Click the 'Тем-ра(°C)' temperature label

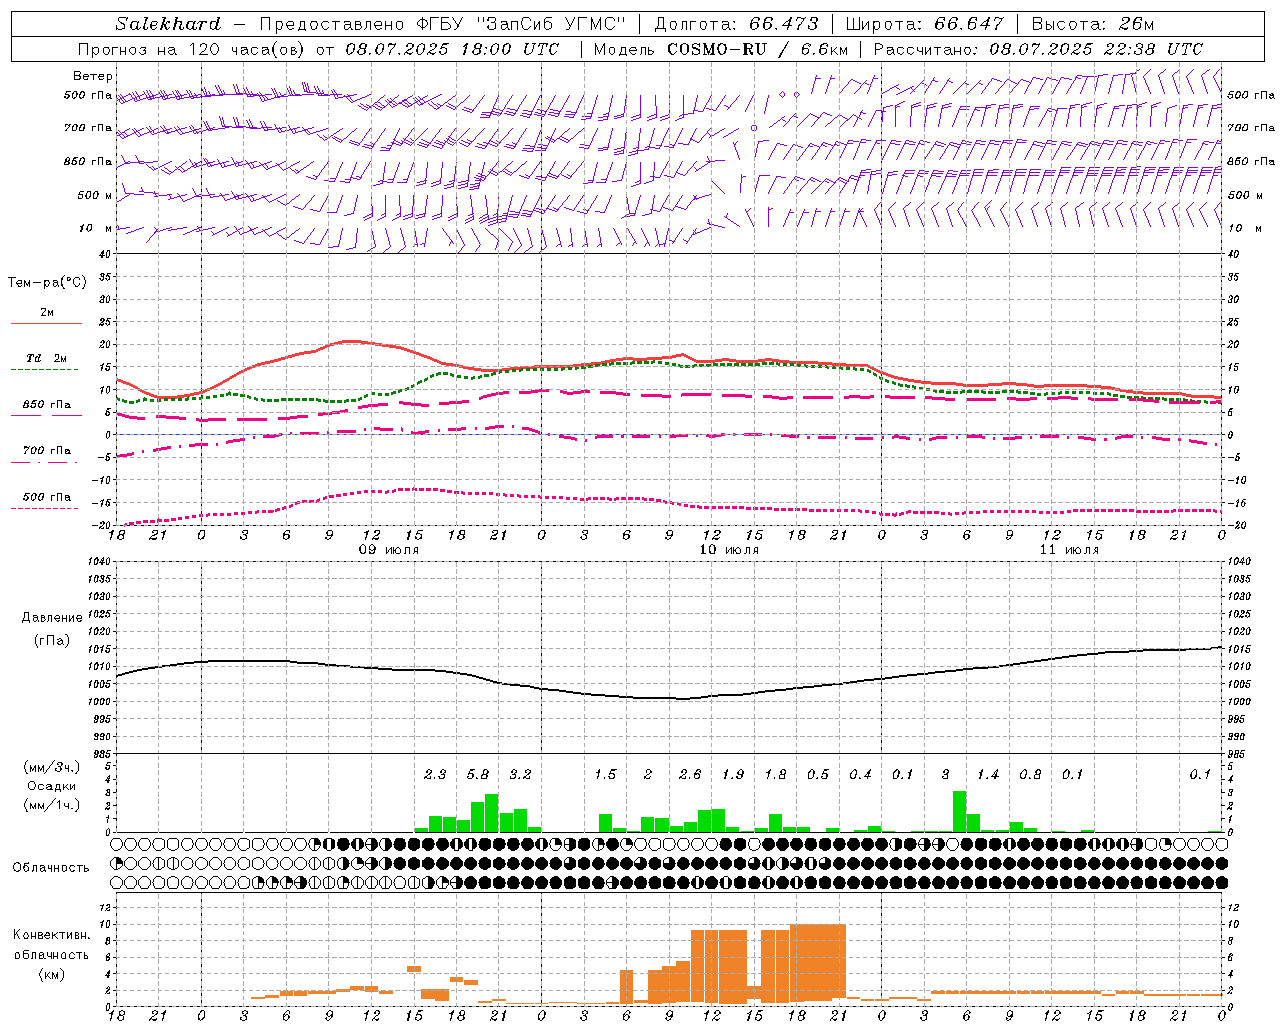click(x=47, y=283)
